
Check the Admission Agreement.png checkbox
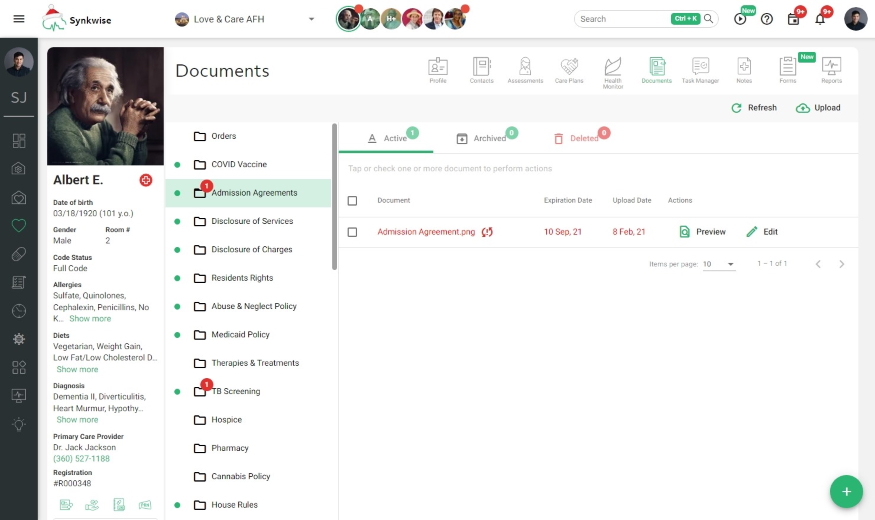[x=352, y=232]
